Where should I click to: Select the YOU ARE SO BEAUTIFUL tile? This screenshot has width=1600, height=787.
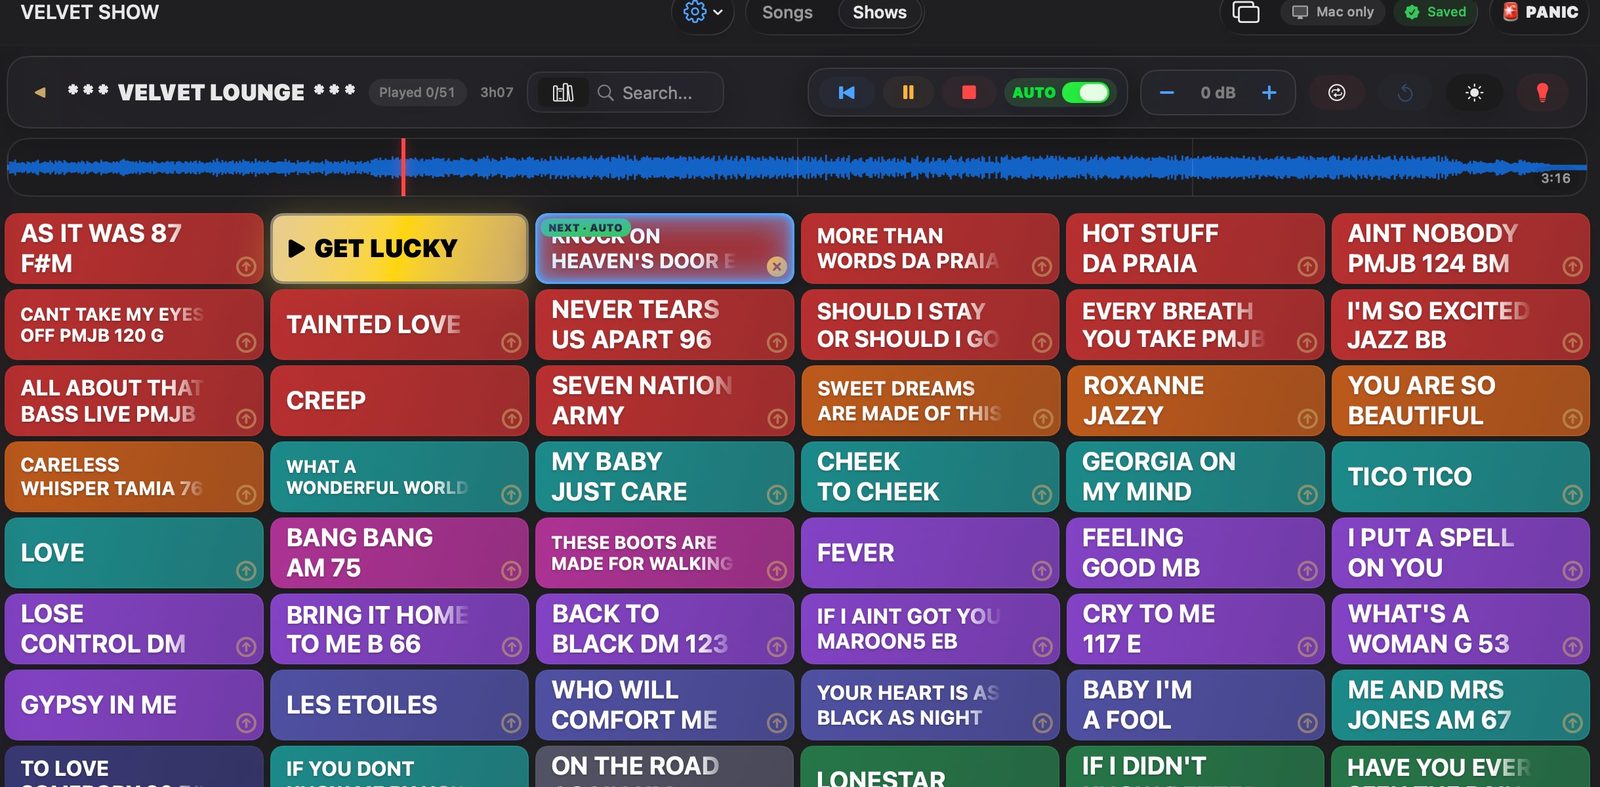pos(1460,400)
